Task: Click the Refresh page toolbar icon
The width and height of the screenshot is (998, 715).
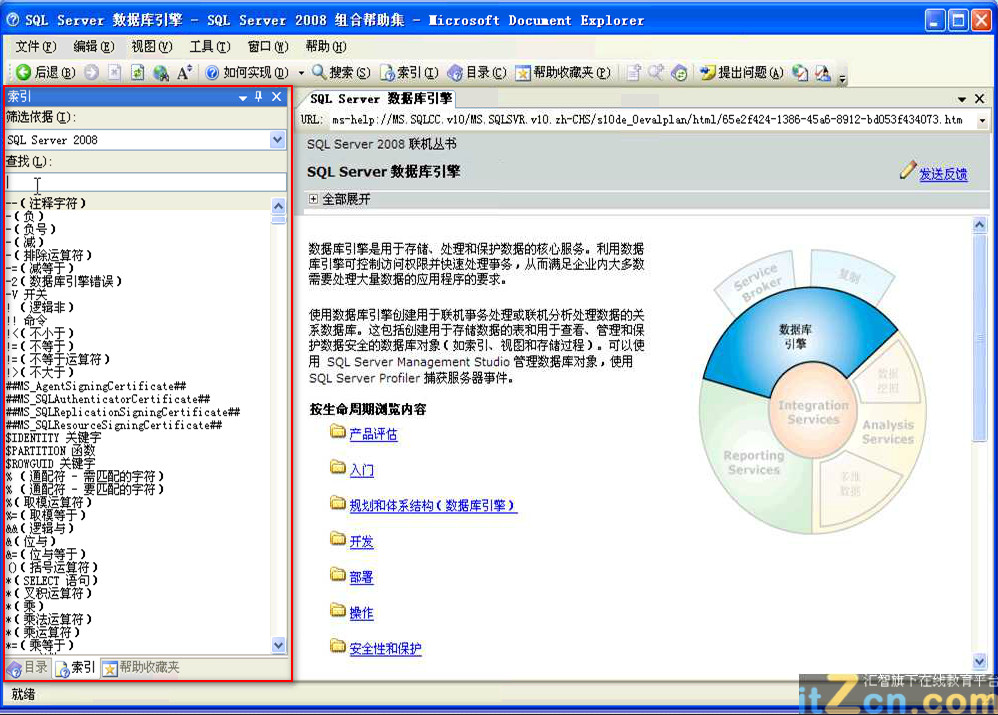Action: tap(137, 73)
